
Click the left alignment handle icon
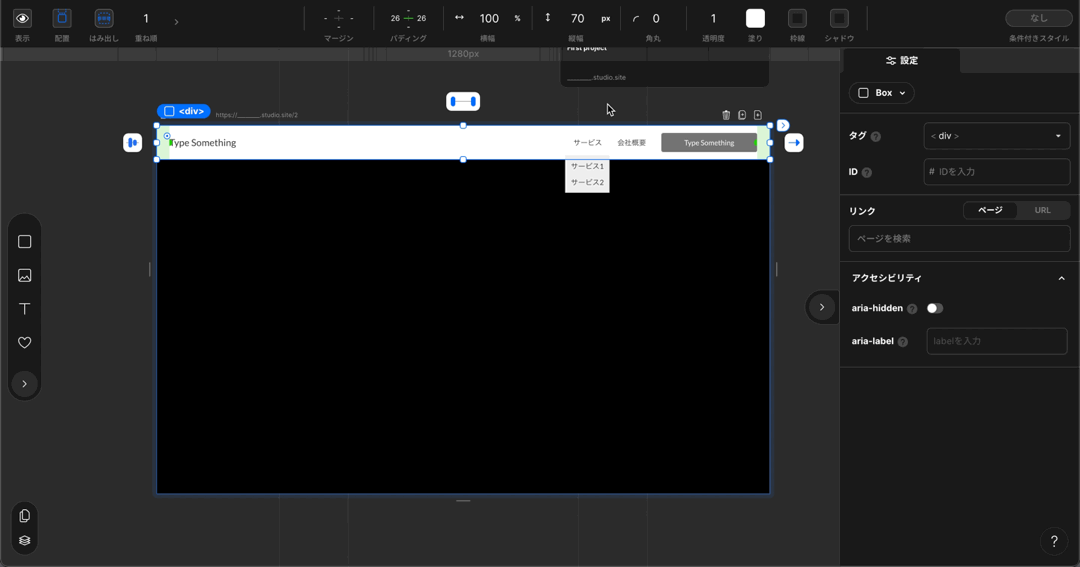(x=132, y=143)
